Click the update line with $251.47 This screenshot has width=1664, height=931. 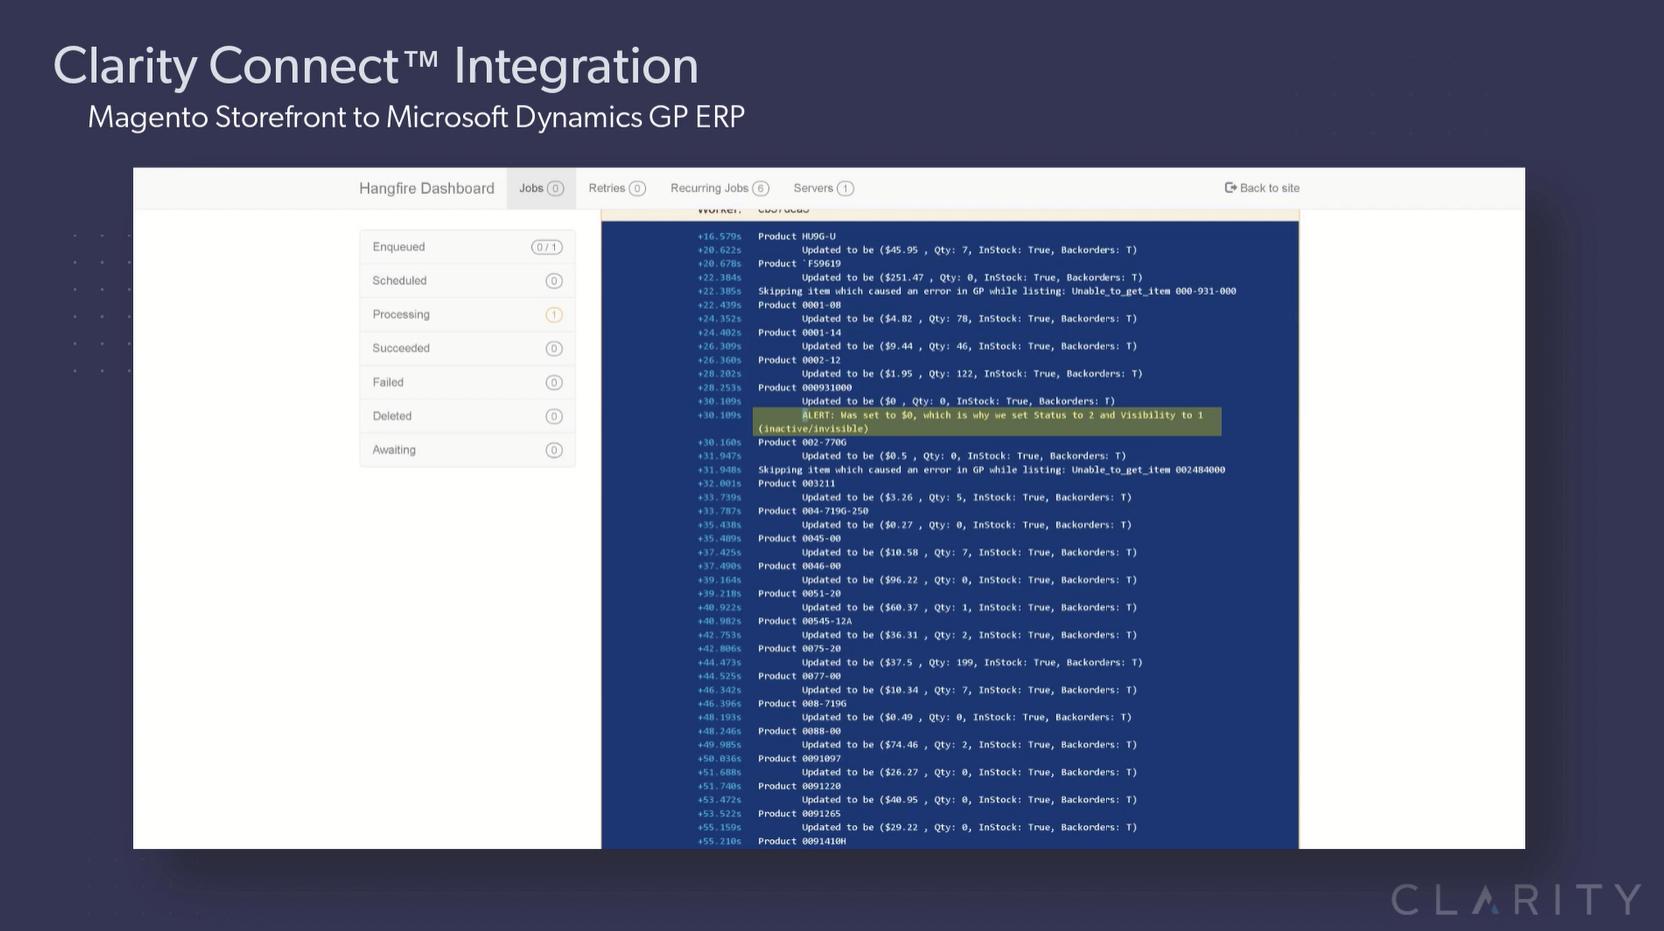coord(972,278)
